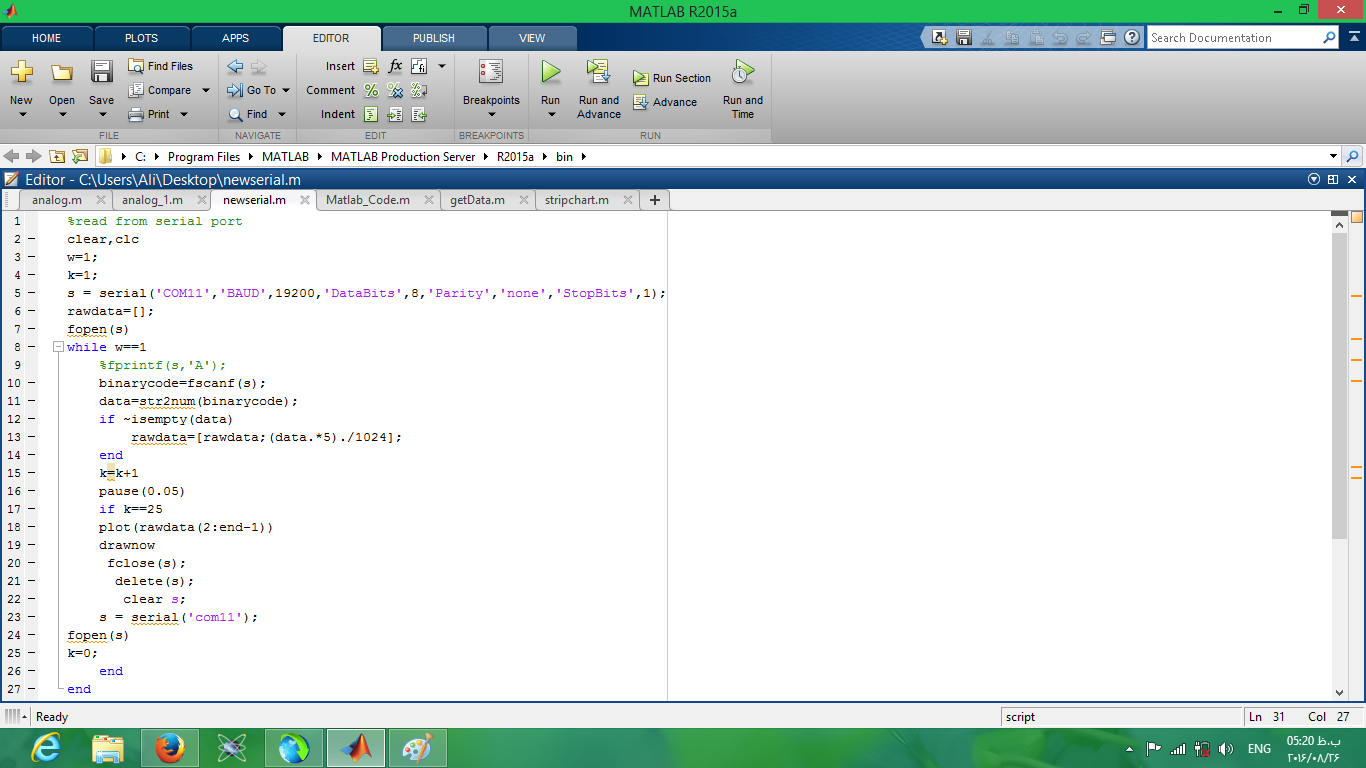
Task: Expand the Compare dropdown arrow
Action: tap(206, 90)
